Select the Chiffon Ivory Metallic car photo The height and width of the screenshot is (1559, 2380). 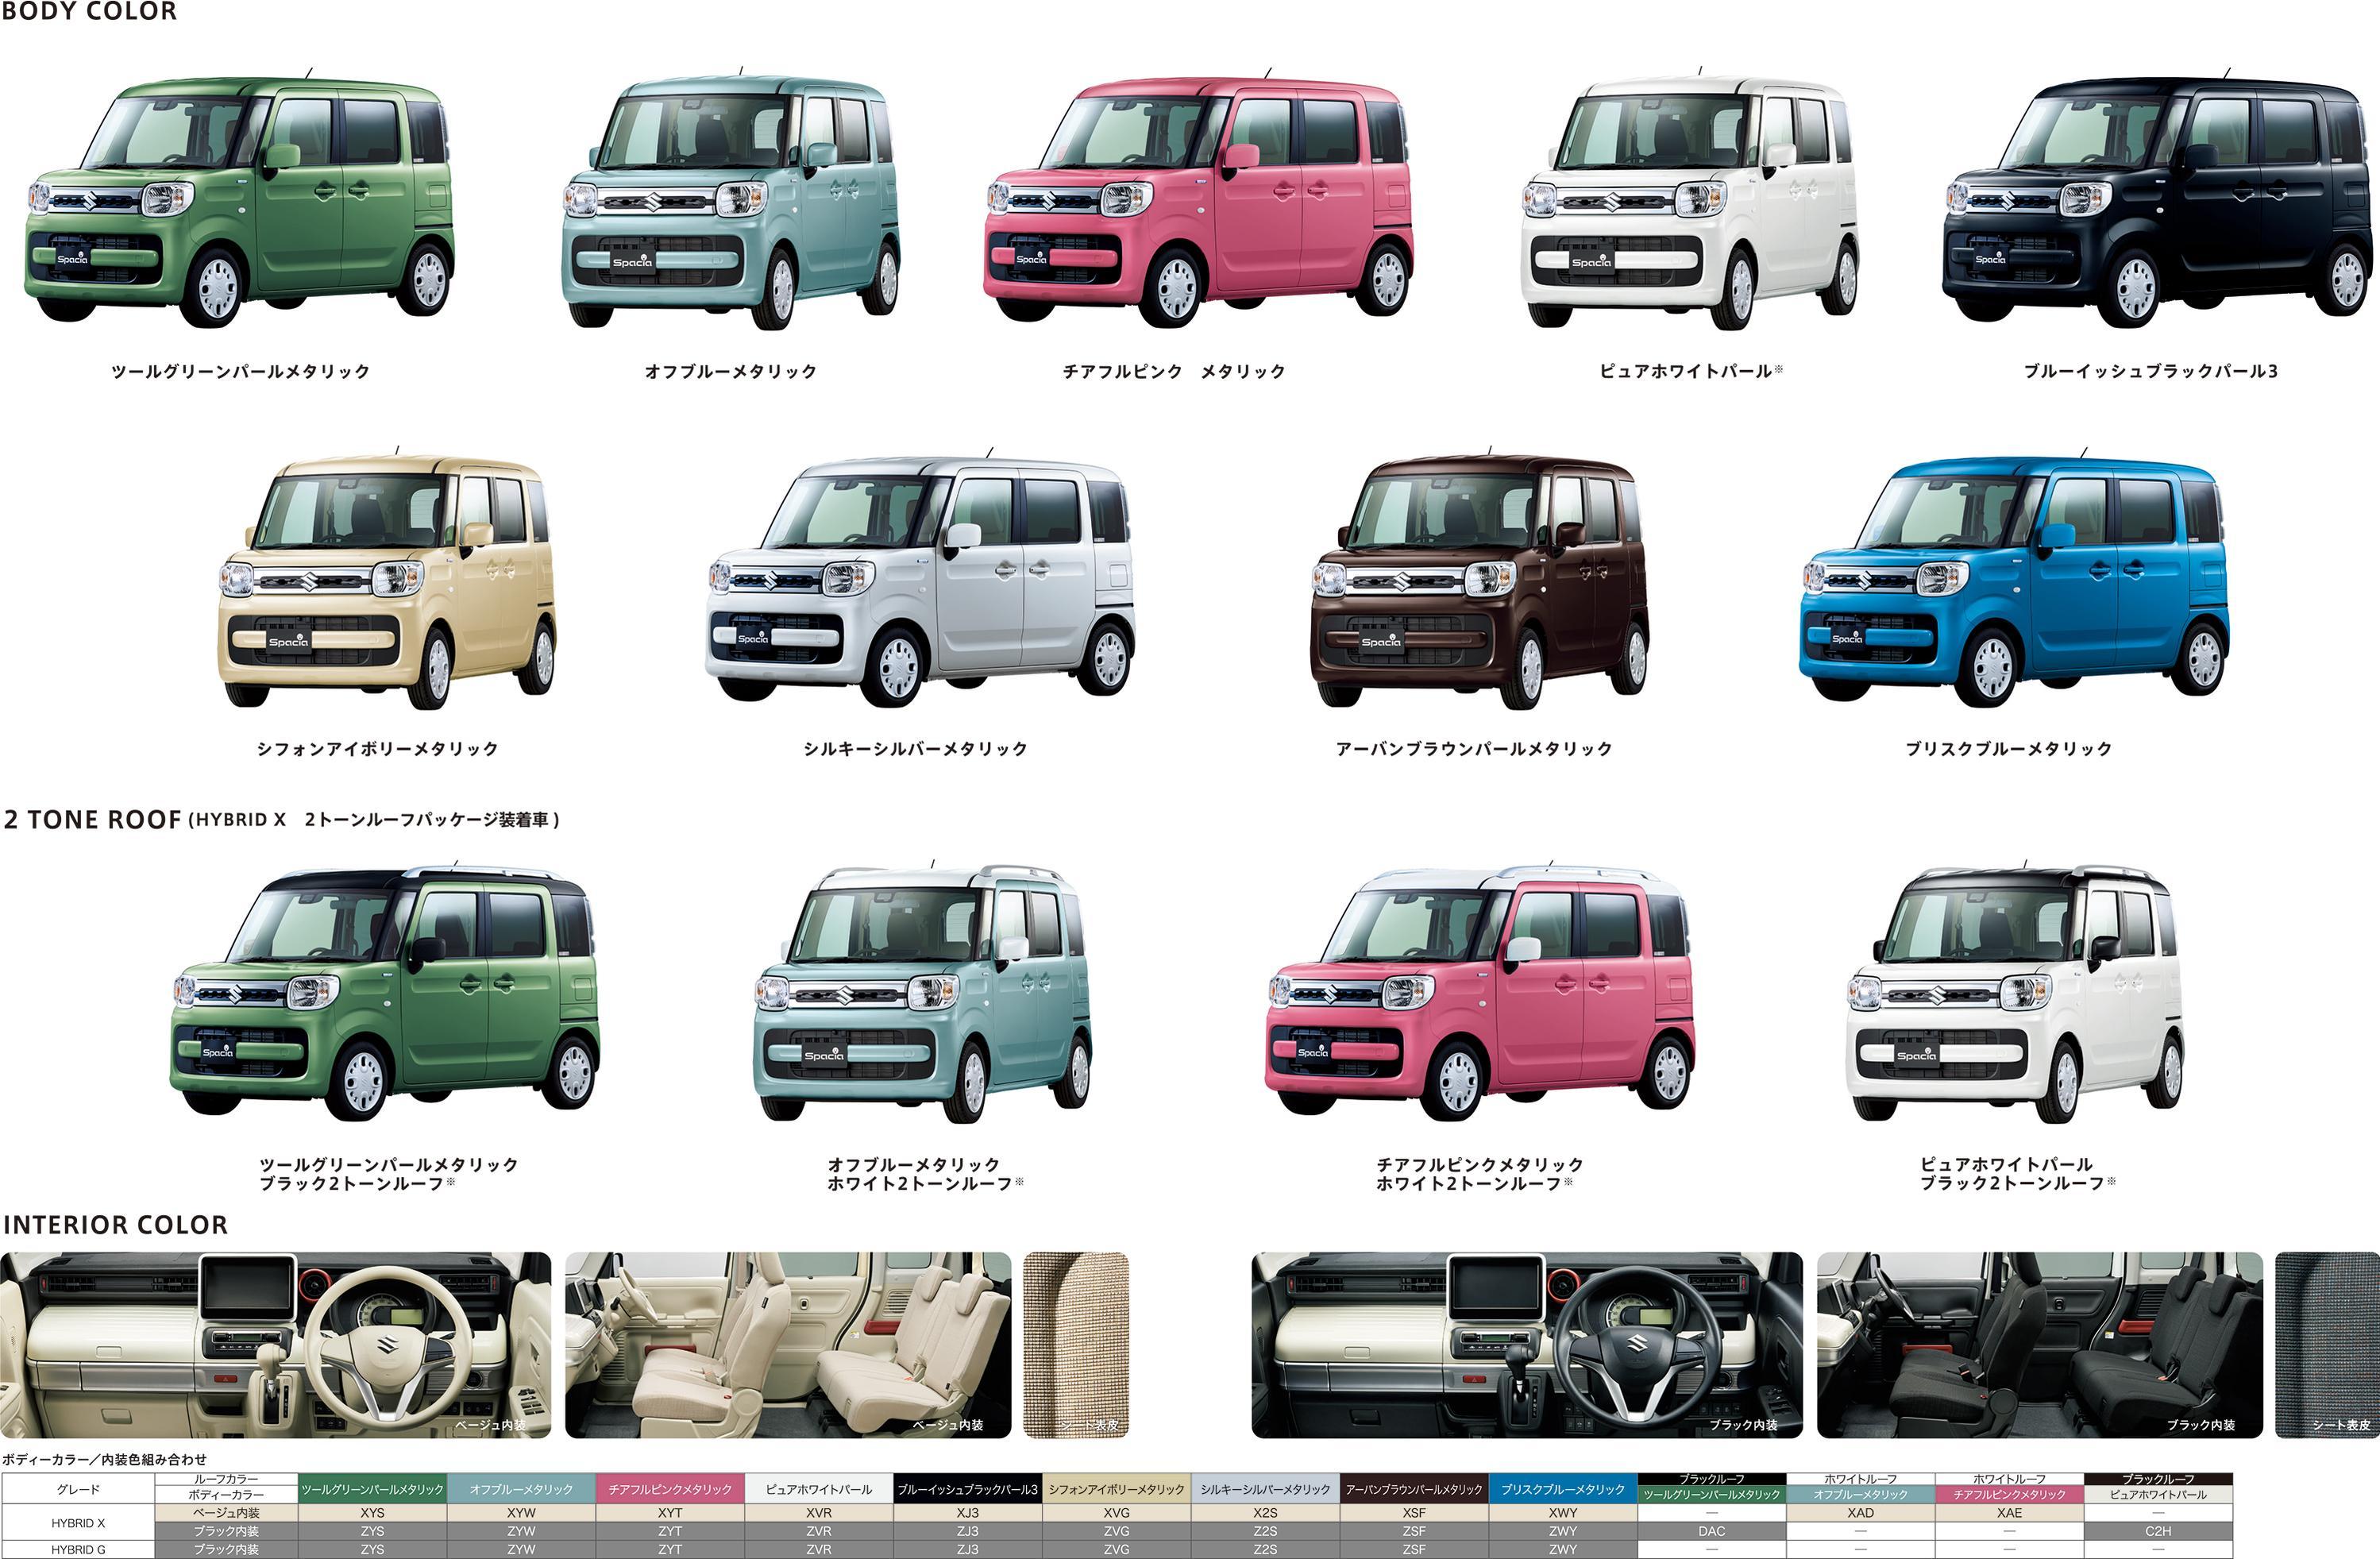(x=387, y=578)
